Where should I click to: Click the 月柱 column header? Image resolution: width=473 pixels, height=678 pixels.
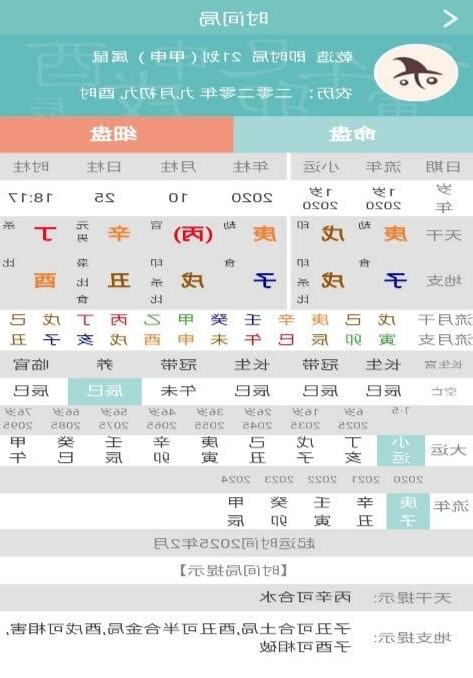178,167
